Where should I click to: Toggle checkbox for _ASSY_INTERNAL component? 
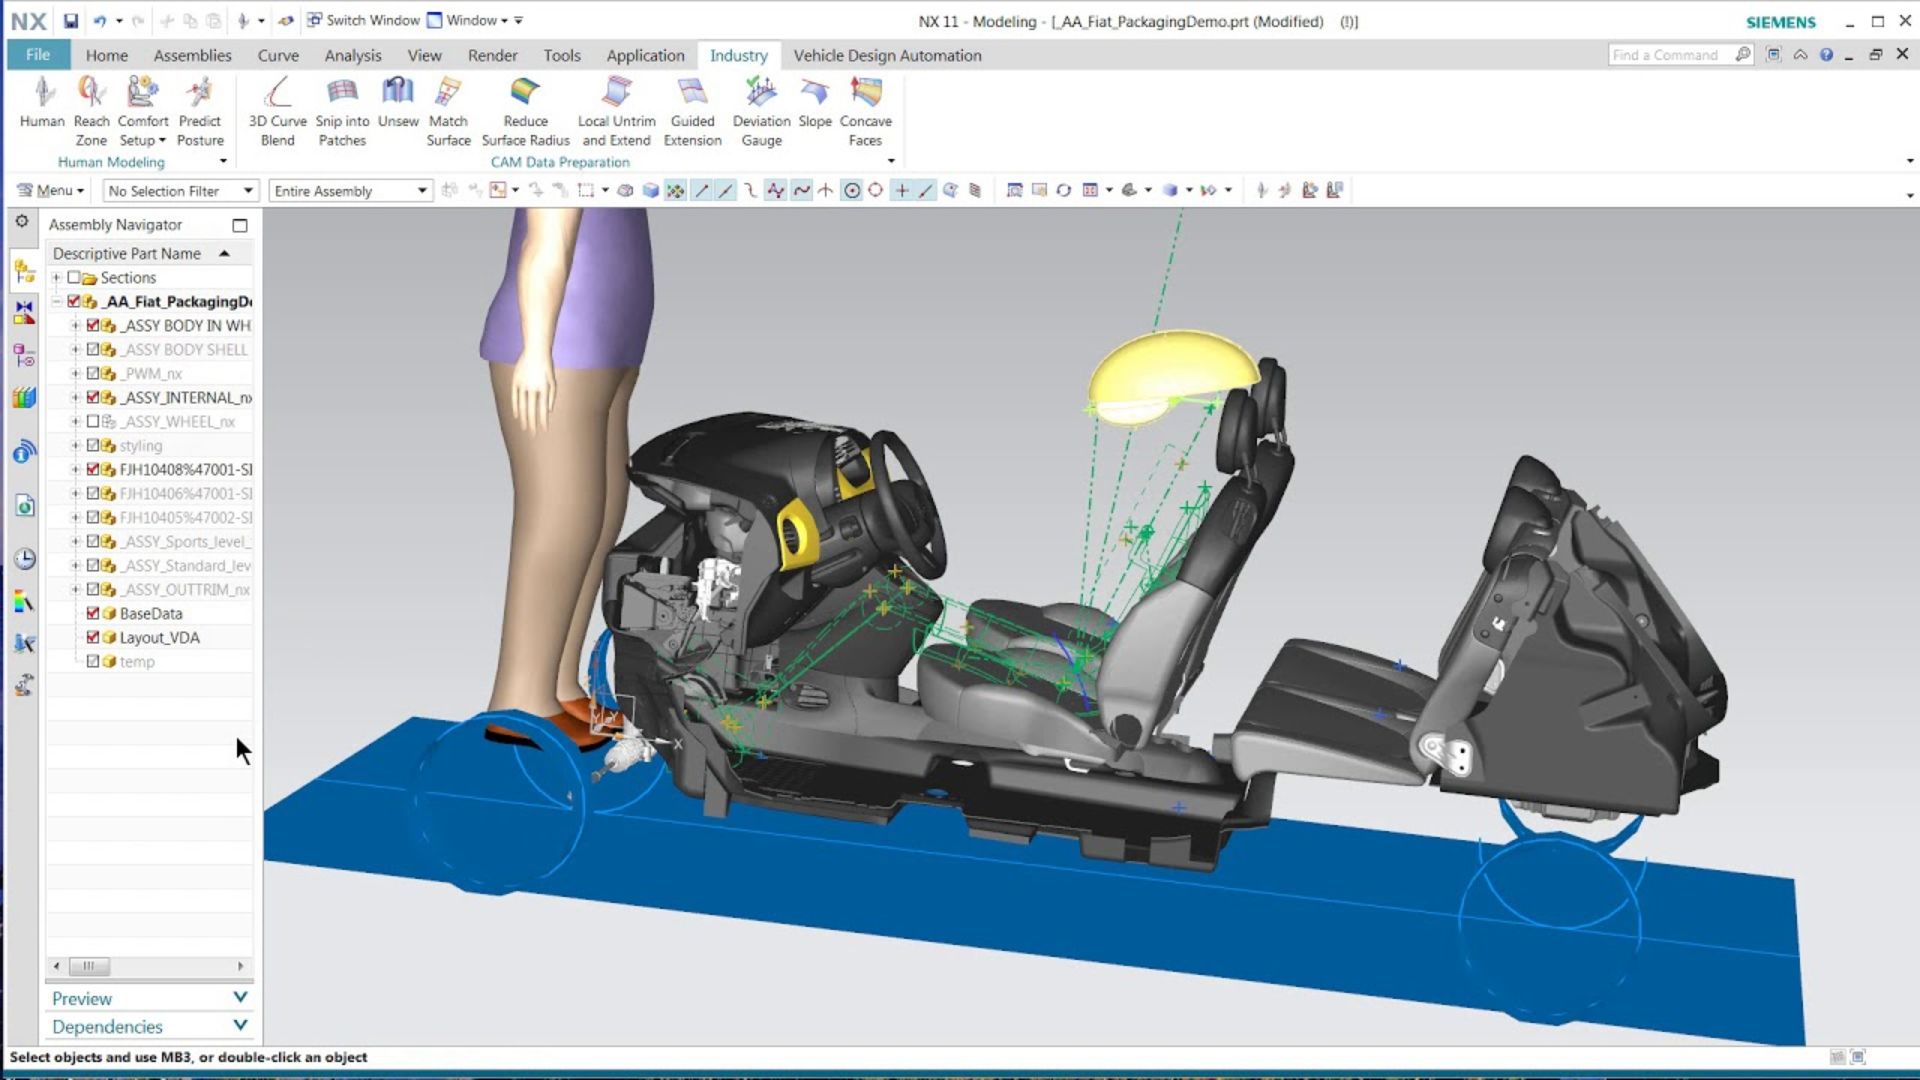click(93, 398)
